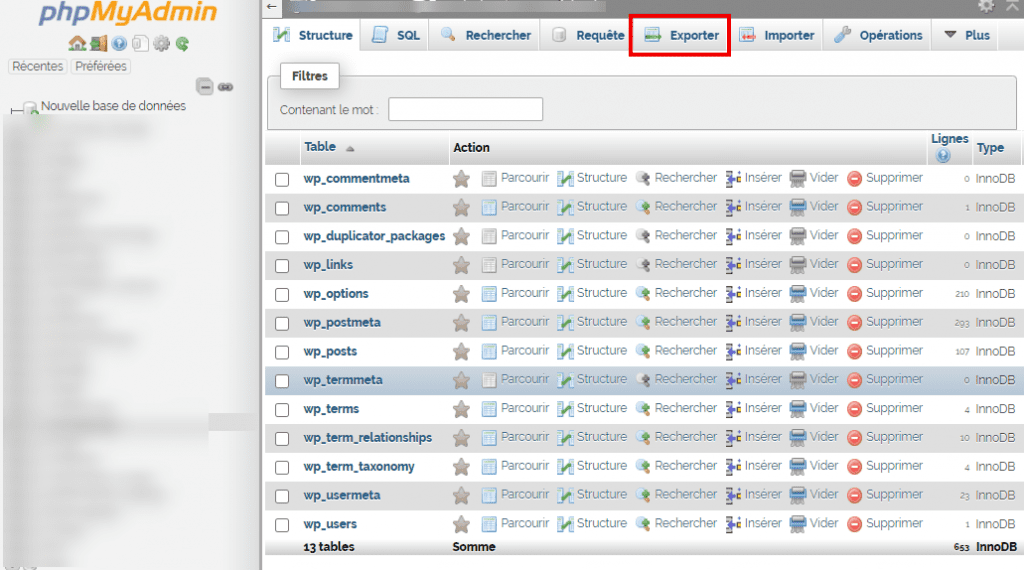Open the Rechercher tab

pyautogui.click(x=485, y=35)
